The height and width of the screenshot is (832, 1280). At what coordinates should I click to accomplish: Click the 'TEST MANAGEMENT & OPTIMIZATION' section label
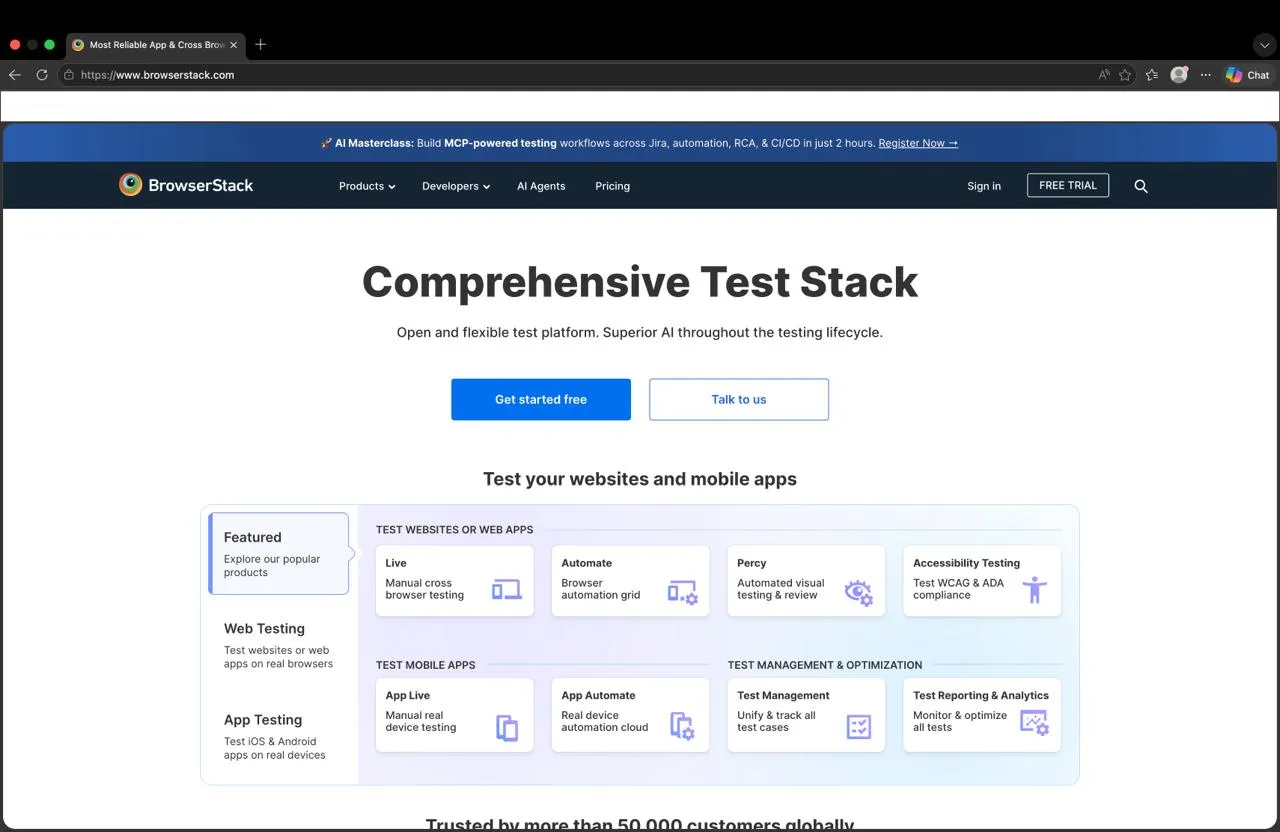(x=825, y=665)
